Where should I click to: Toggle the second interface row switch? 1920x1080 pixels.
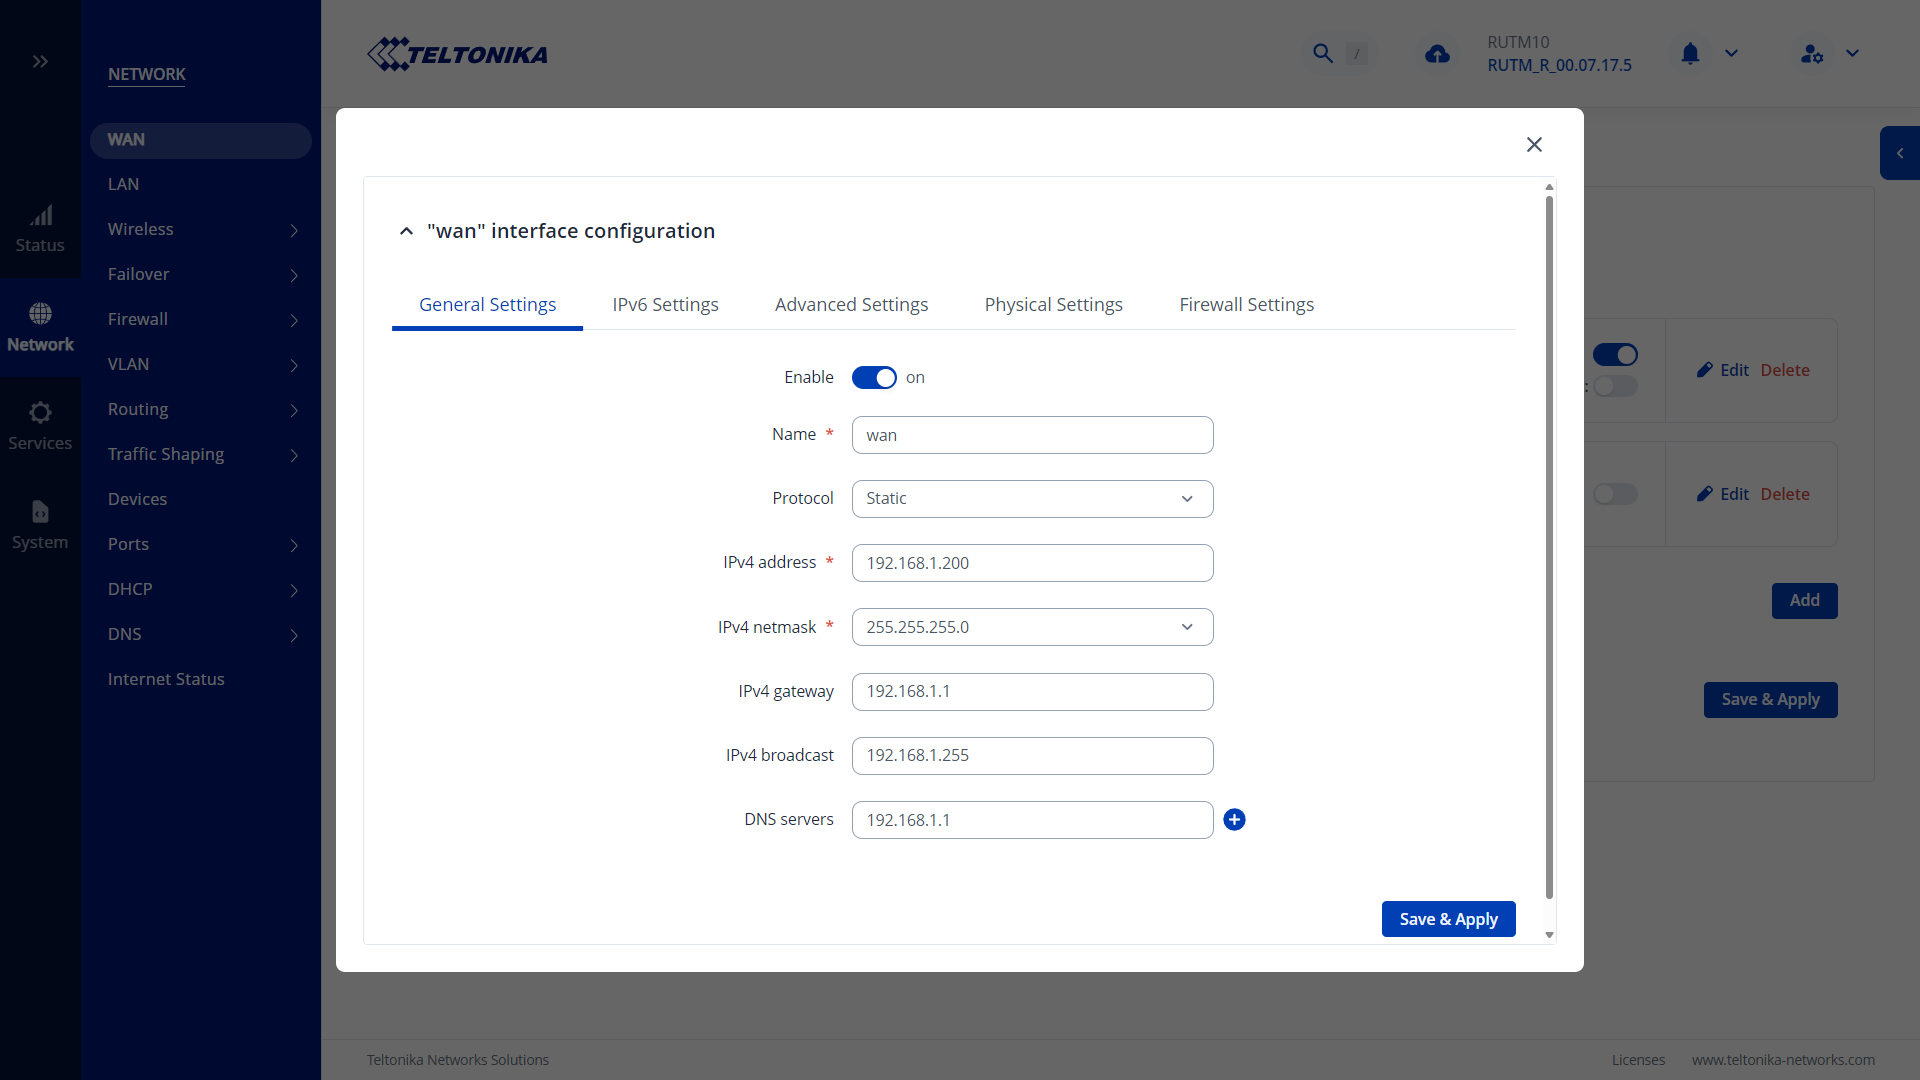(1615, 494)
